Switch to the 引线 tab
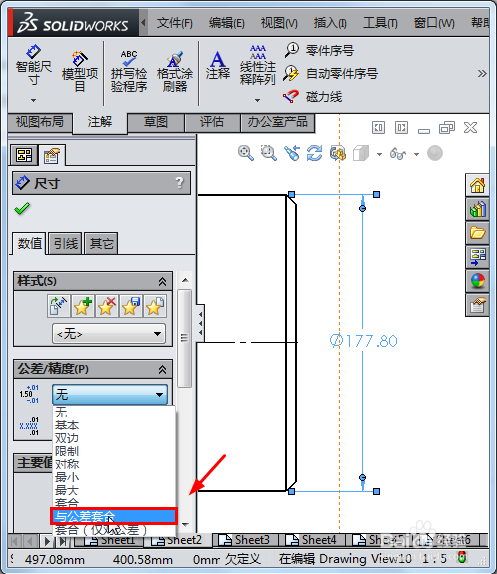Image resolution: width=497 pixels, height=574 pixels. [x=66, y=243]
